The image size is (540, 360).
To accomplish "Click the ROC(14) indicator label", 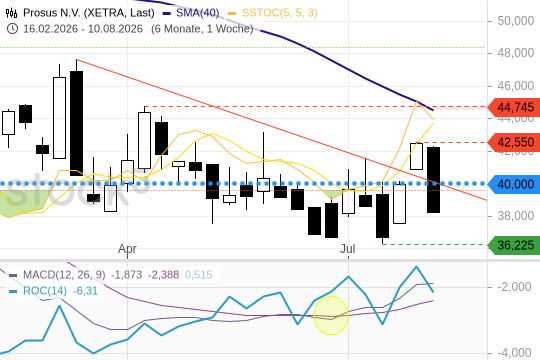I will 45,291.
